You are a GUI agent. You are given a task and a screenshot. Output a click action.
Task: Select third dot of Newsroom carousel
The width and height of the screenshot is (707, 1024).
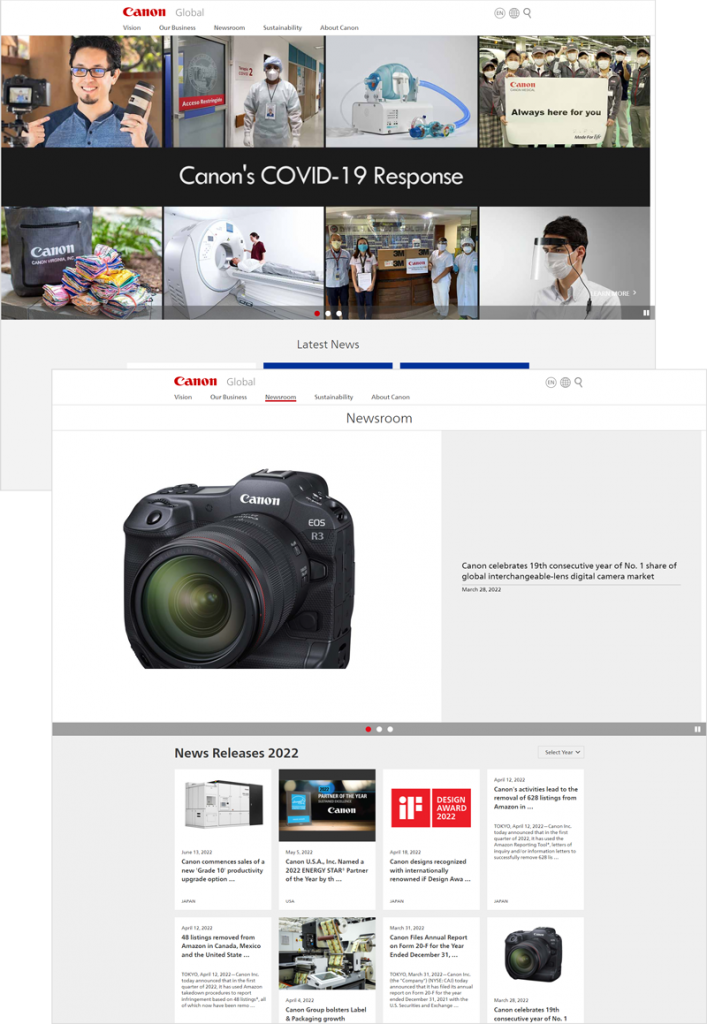point(390,729)
